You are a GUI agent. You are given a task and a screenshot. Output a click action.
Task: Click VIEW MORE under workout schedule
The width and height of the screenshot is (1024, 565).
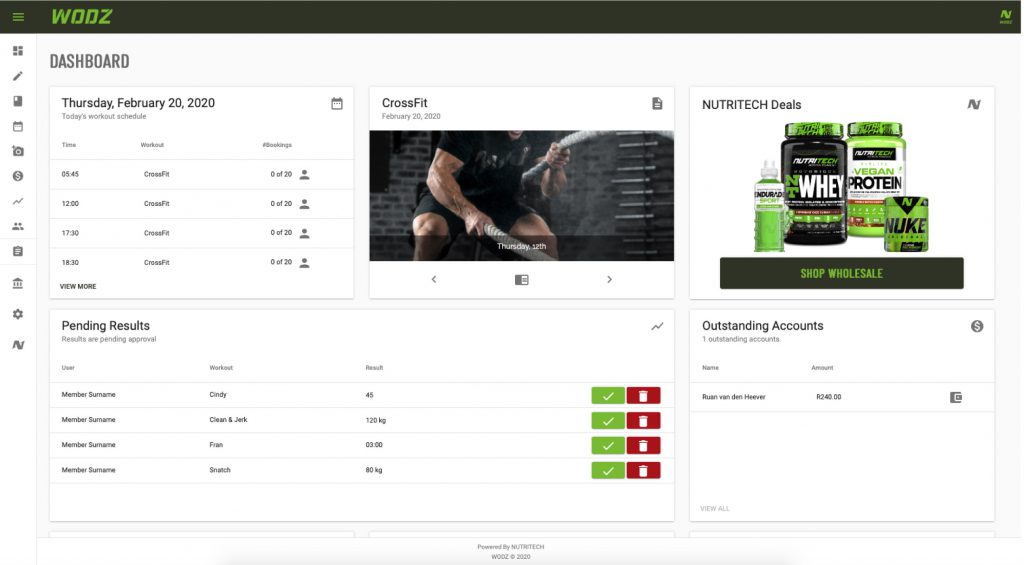pos(78,287)
